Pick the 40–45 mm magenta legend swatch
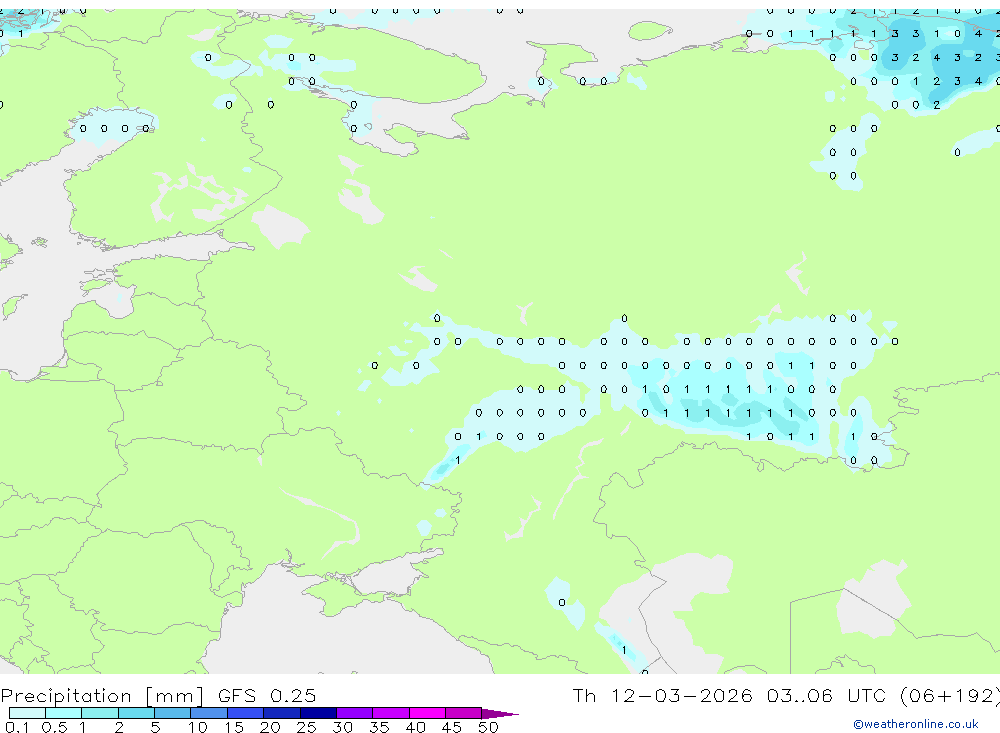Image resolution: width=1000 pixels, height=733 pixels. click(427, 713)
